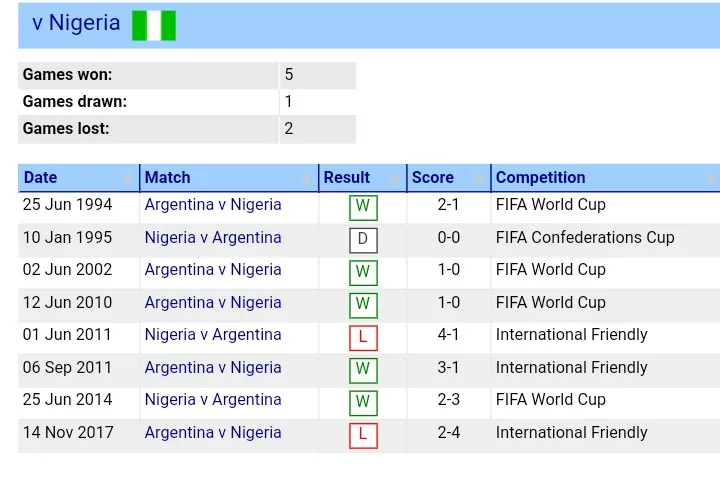Click the W result badge for 25 Jun 2014

pos(363,403)
